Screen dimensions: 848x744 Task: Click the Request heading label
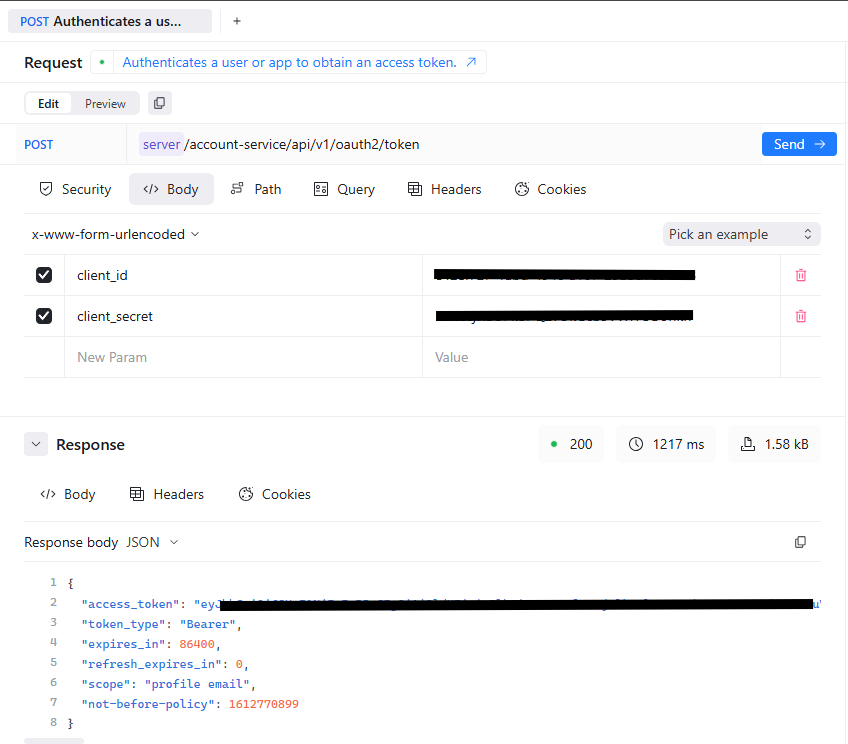[53, 63]
